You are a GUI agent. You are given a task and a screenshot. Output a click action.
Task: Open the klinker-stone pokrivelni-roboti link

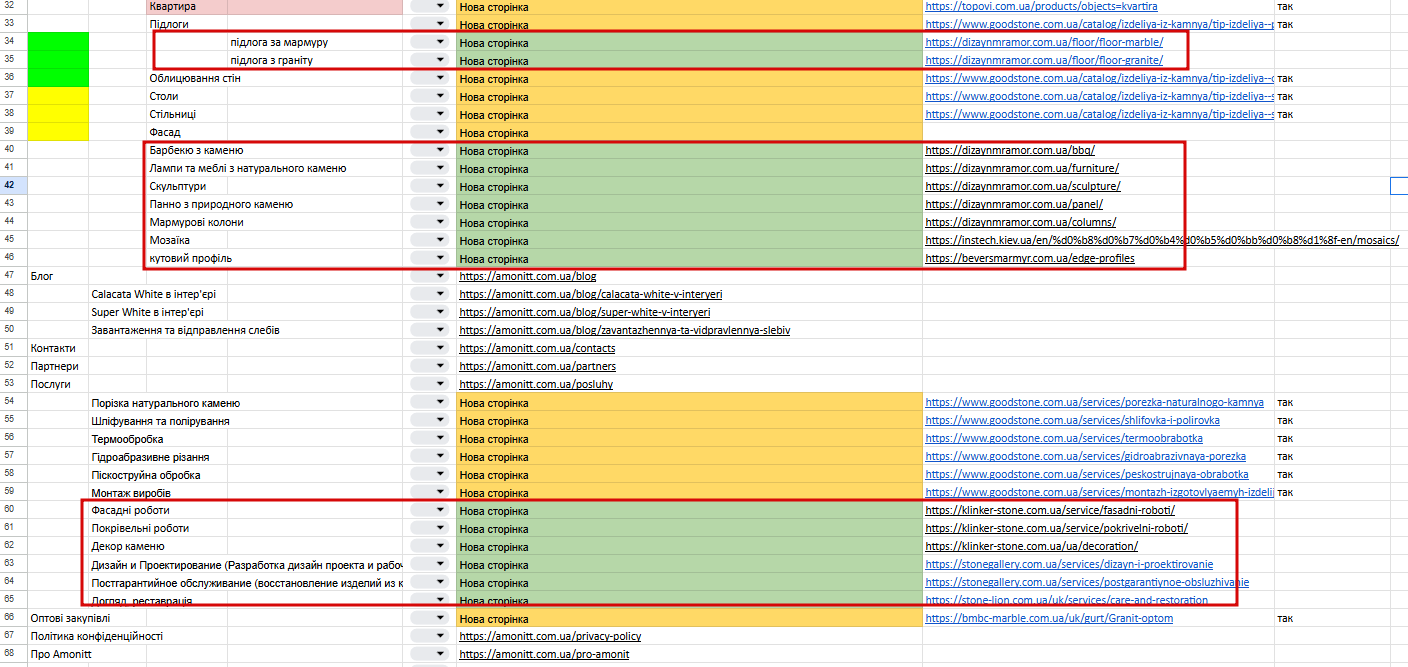click(x=1057, y=529)
